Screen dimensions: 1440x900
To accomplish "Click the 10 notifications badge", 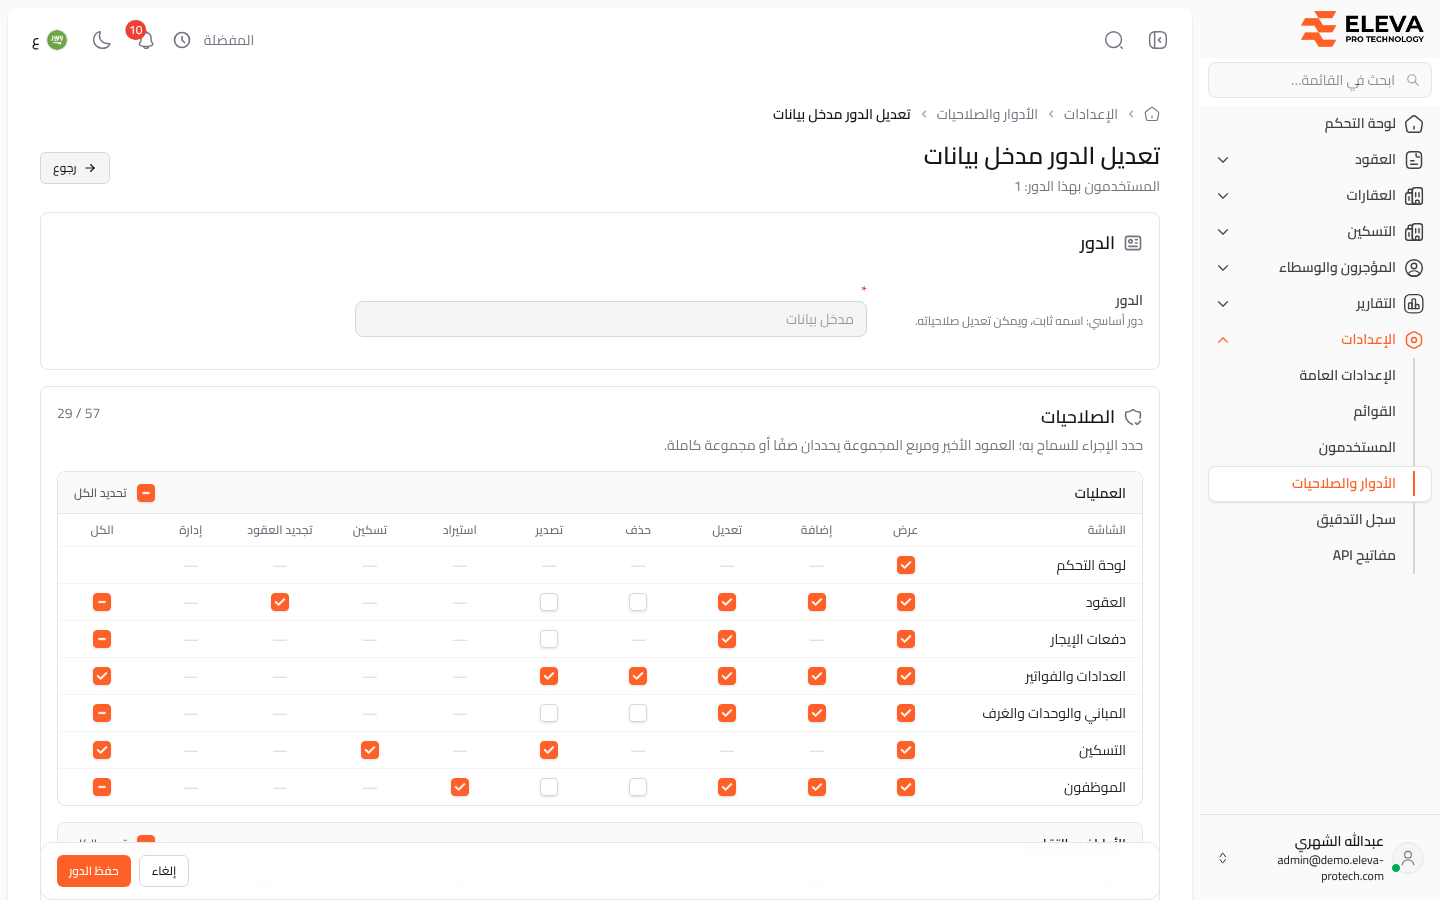I will tap(136, 30).
